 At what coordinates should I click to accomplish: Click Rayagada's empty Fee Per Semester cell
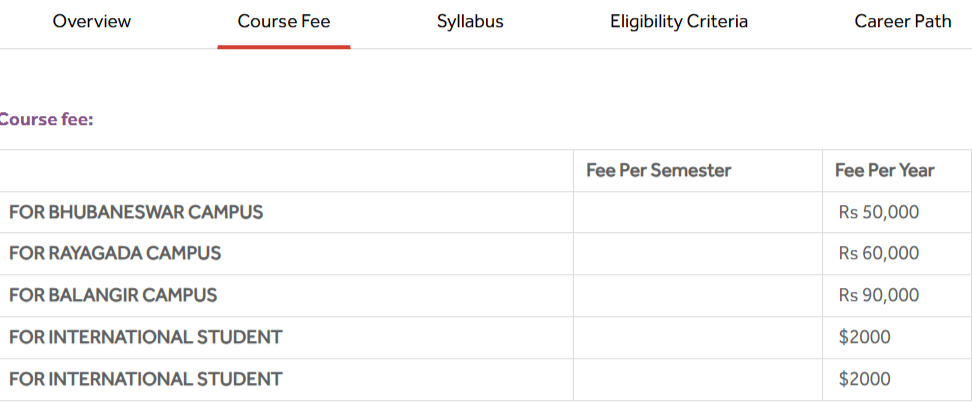tap(697, 254)
